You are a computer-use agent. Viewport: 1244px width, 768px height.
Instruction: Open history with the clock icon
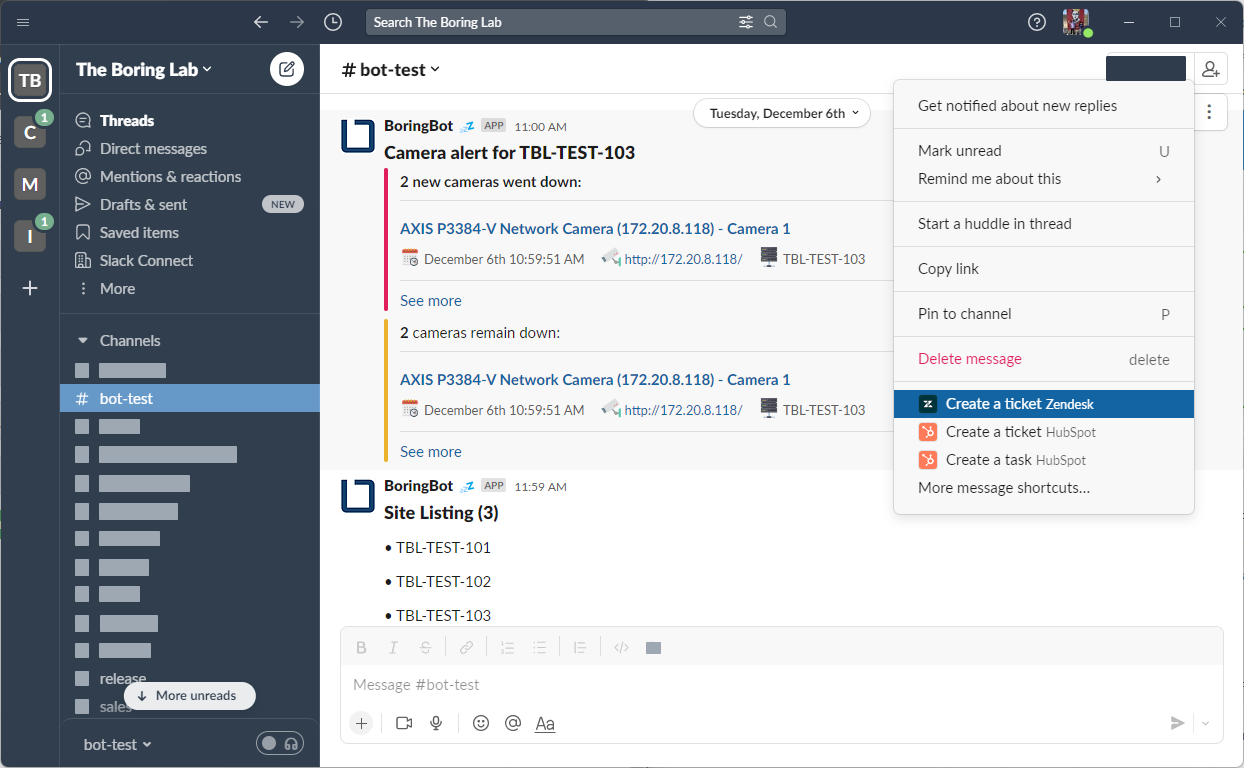333,21
